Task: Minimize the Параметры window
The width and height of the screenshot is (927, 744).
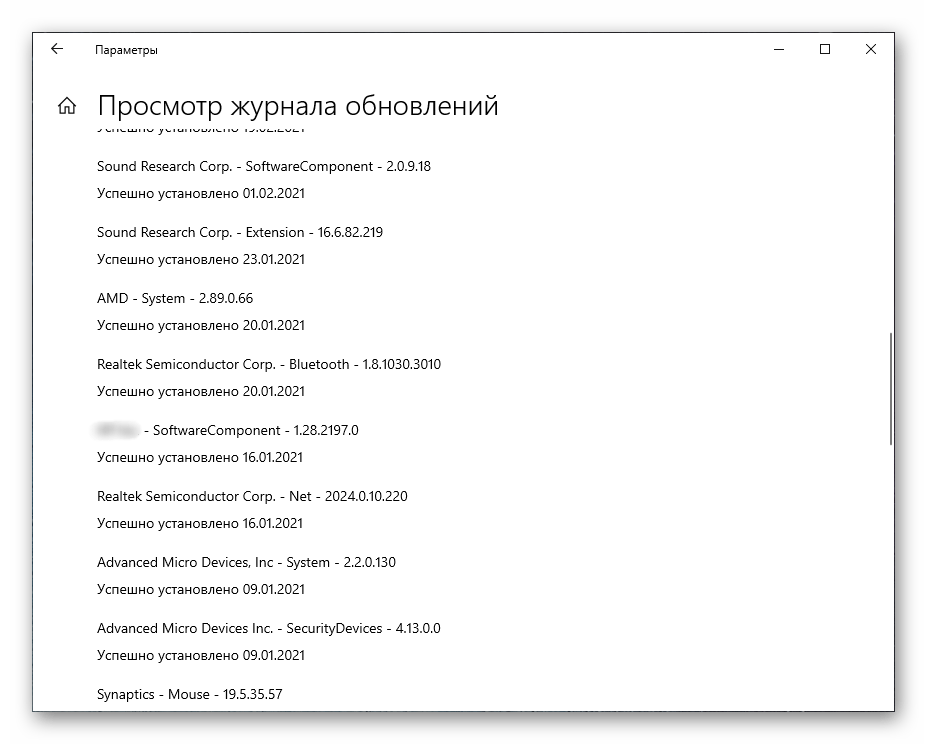Action: pyautogui.click(x=779, y=49)
